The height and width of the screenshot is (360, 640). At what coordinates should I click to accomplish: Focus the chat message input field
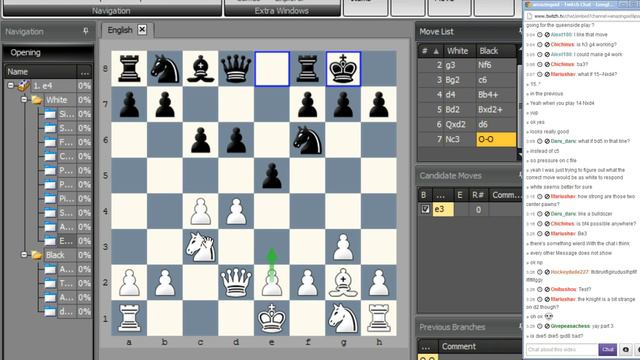click(562, 350)
